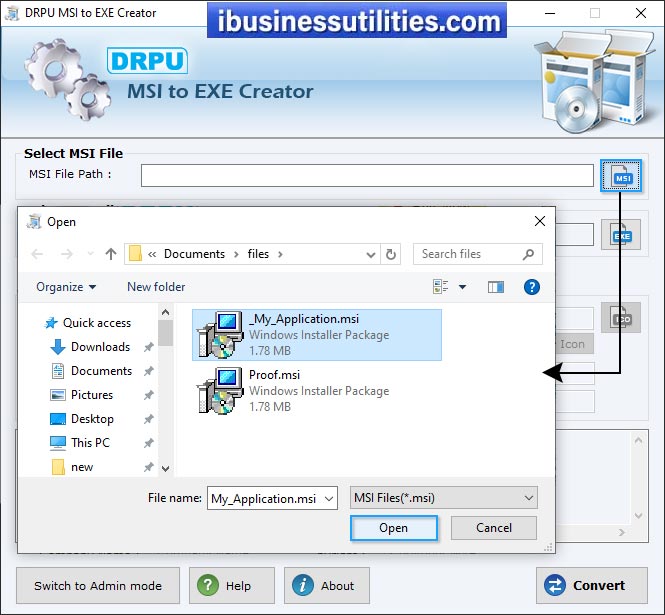The height and width of the screenshot is (615, 665).
Task: Click the pin icon next to This PC
Action: coord(148,443)
